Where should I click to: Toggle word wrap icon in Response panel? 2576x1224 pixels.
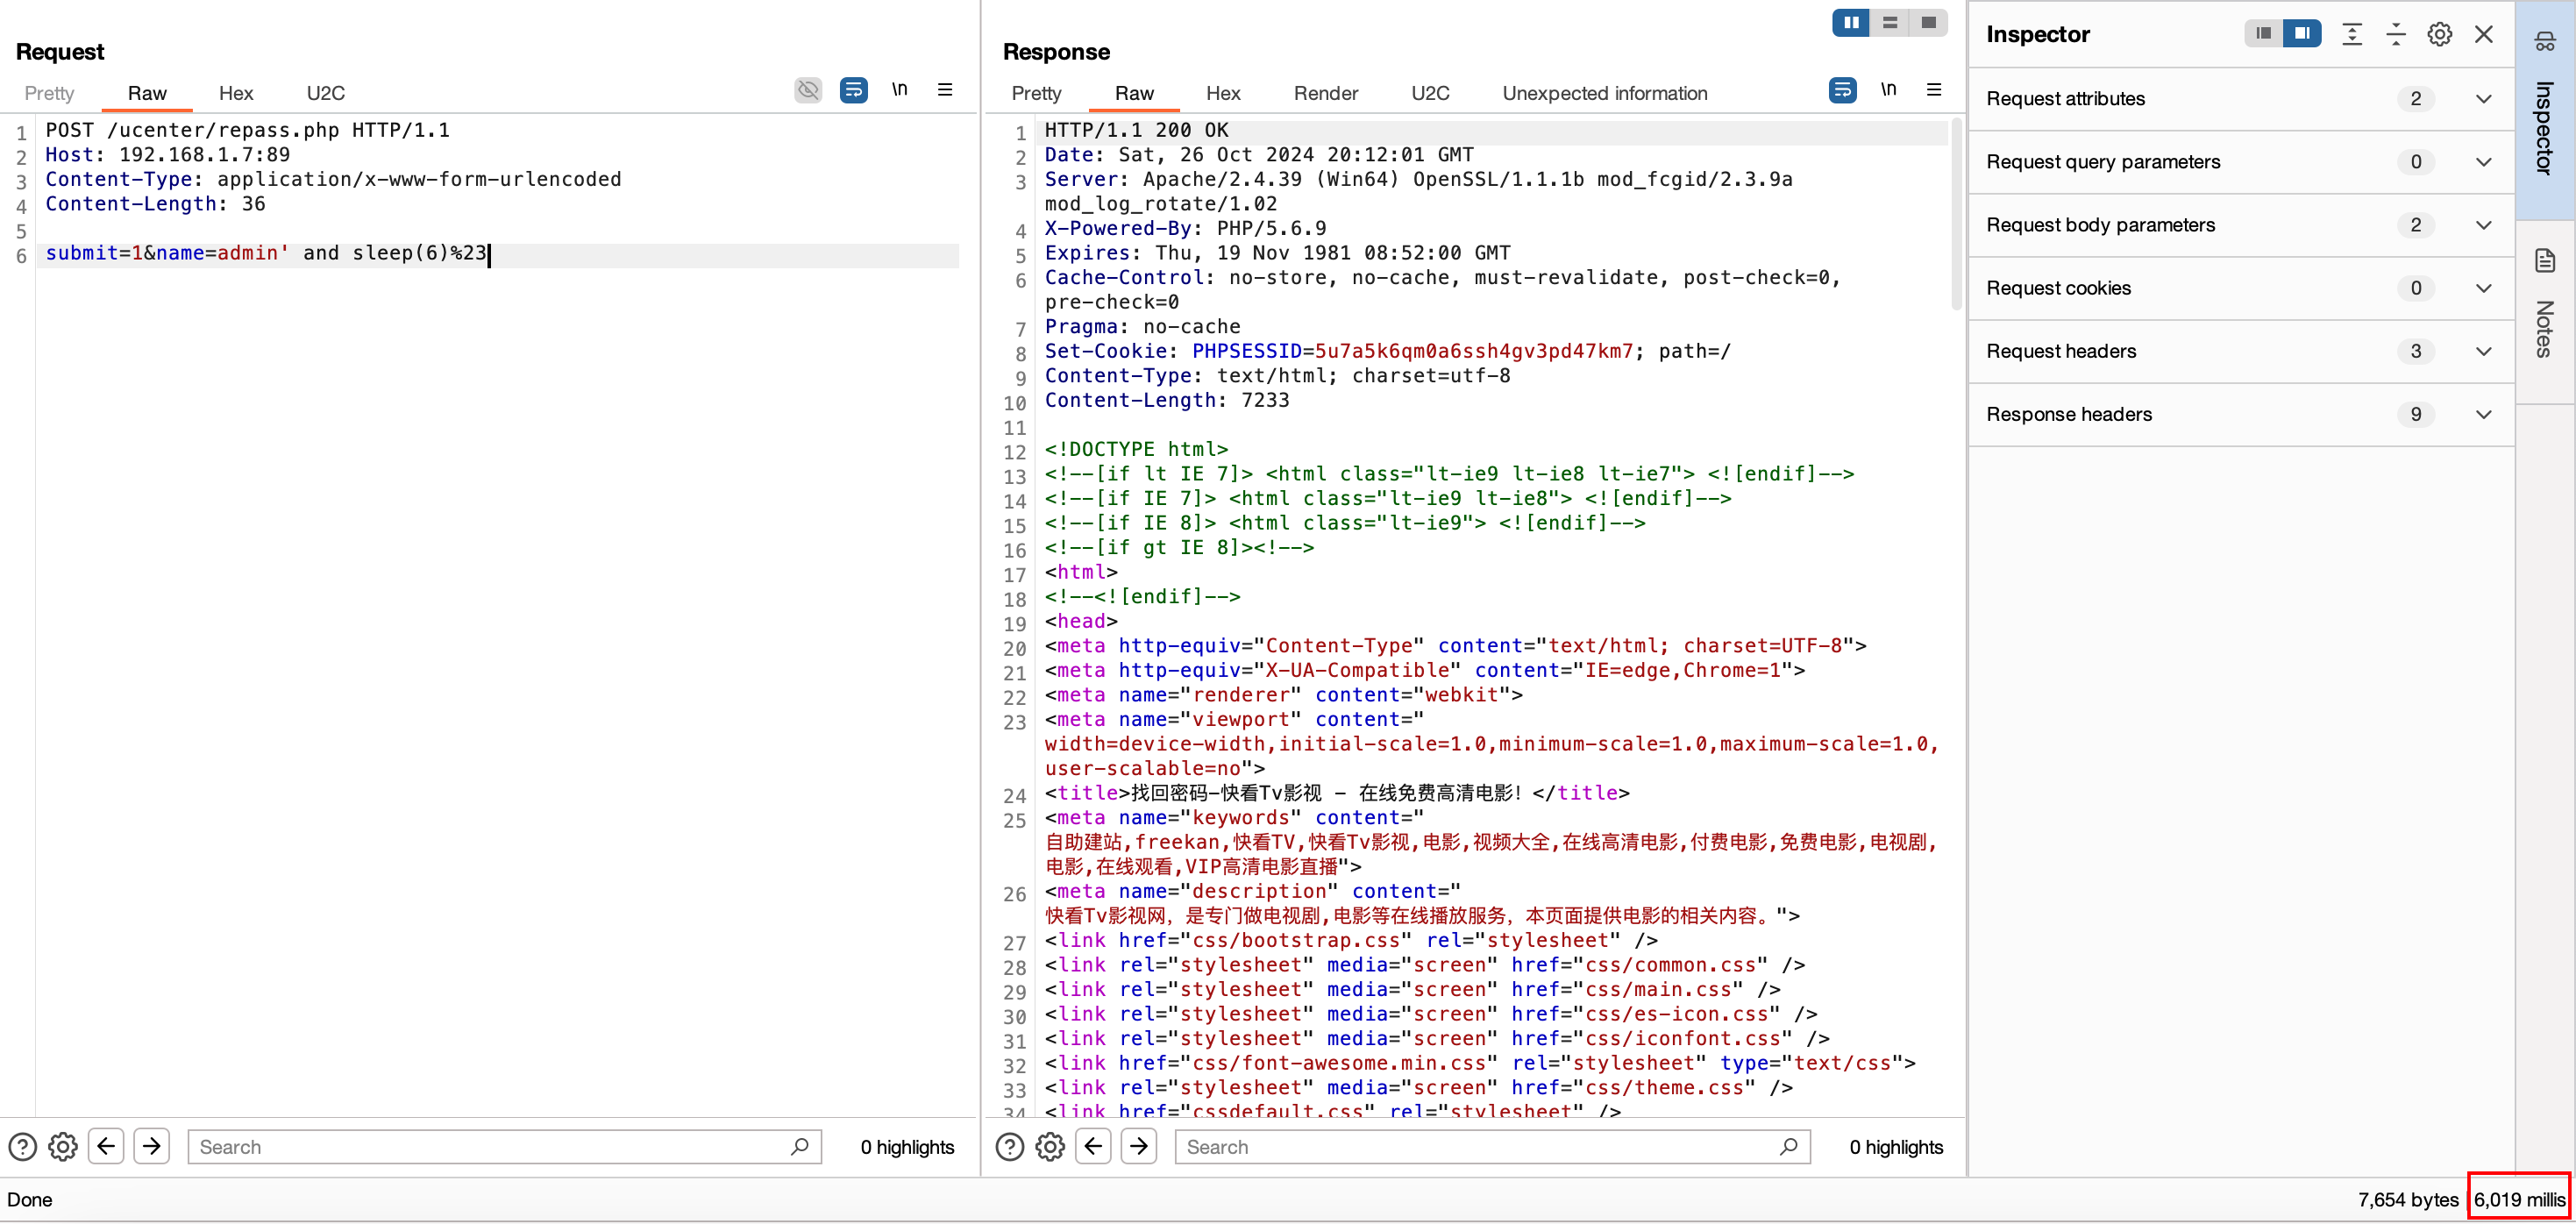1842,91
